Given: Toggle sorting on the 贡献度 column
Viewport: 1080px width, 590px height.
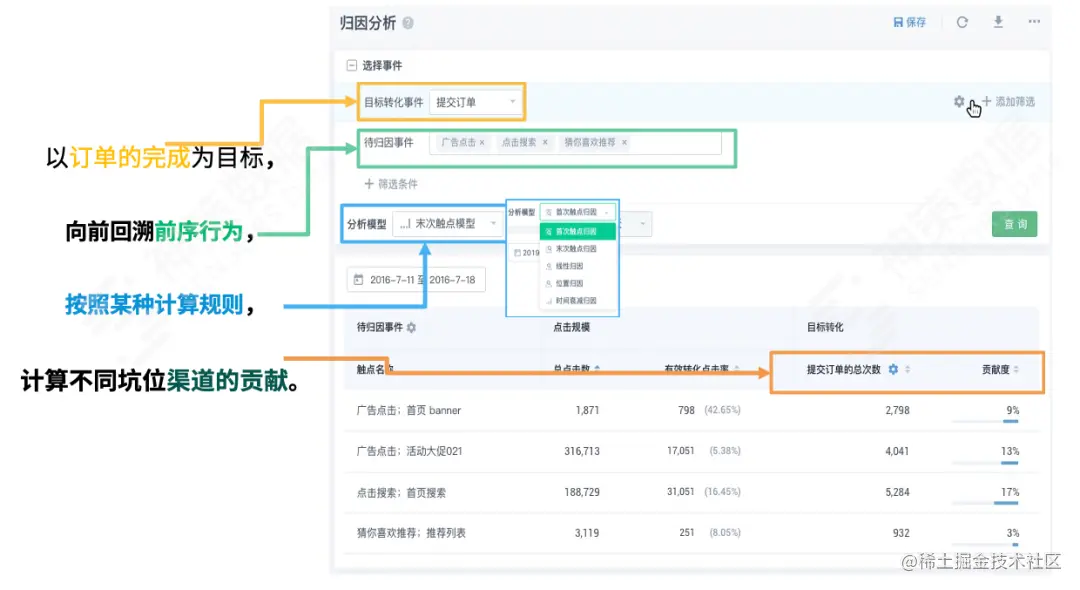Looking at the screenshot, I should 1017,369.
